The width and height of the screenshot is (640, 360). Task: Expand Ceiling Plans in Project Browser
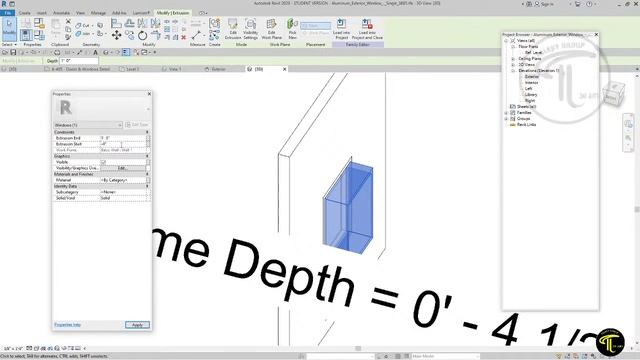[x=513, y=59]
